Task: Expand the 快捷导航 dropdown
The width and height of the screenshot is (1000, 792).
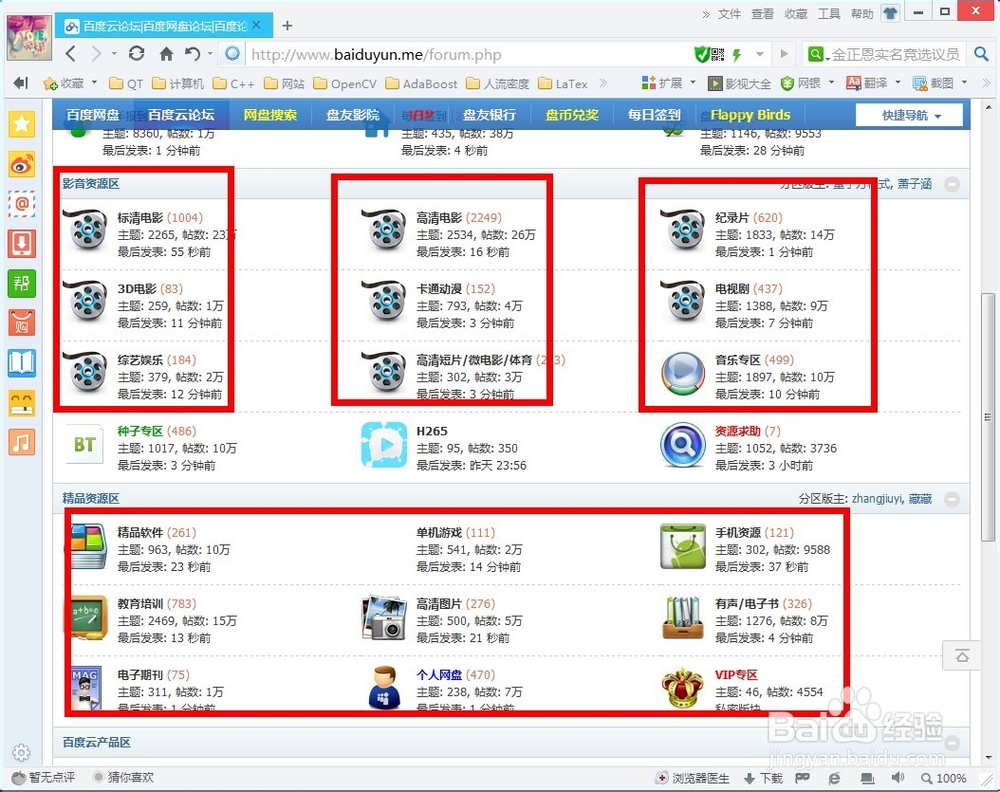Action: [909, 115]
